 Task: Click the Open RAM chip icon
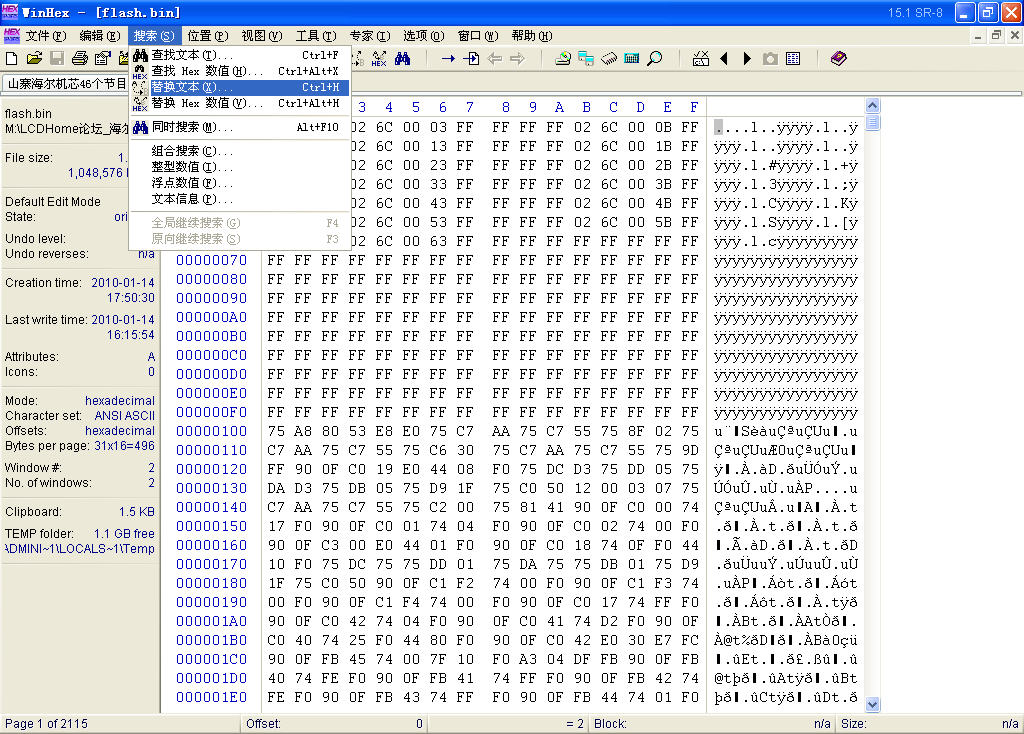coord(609,59)
